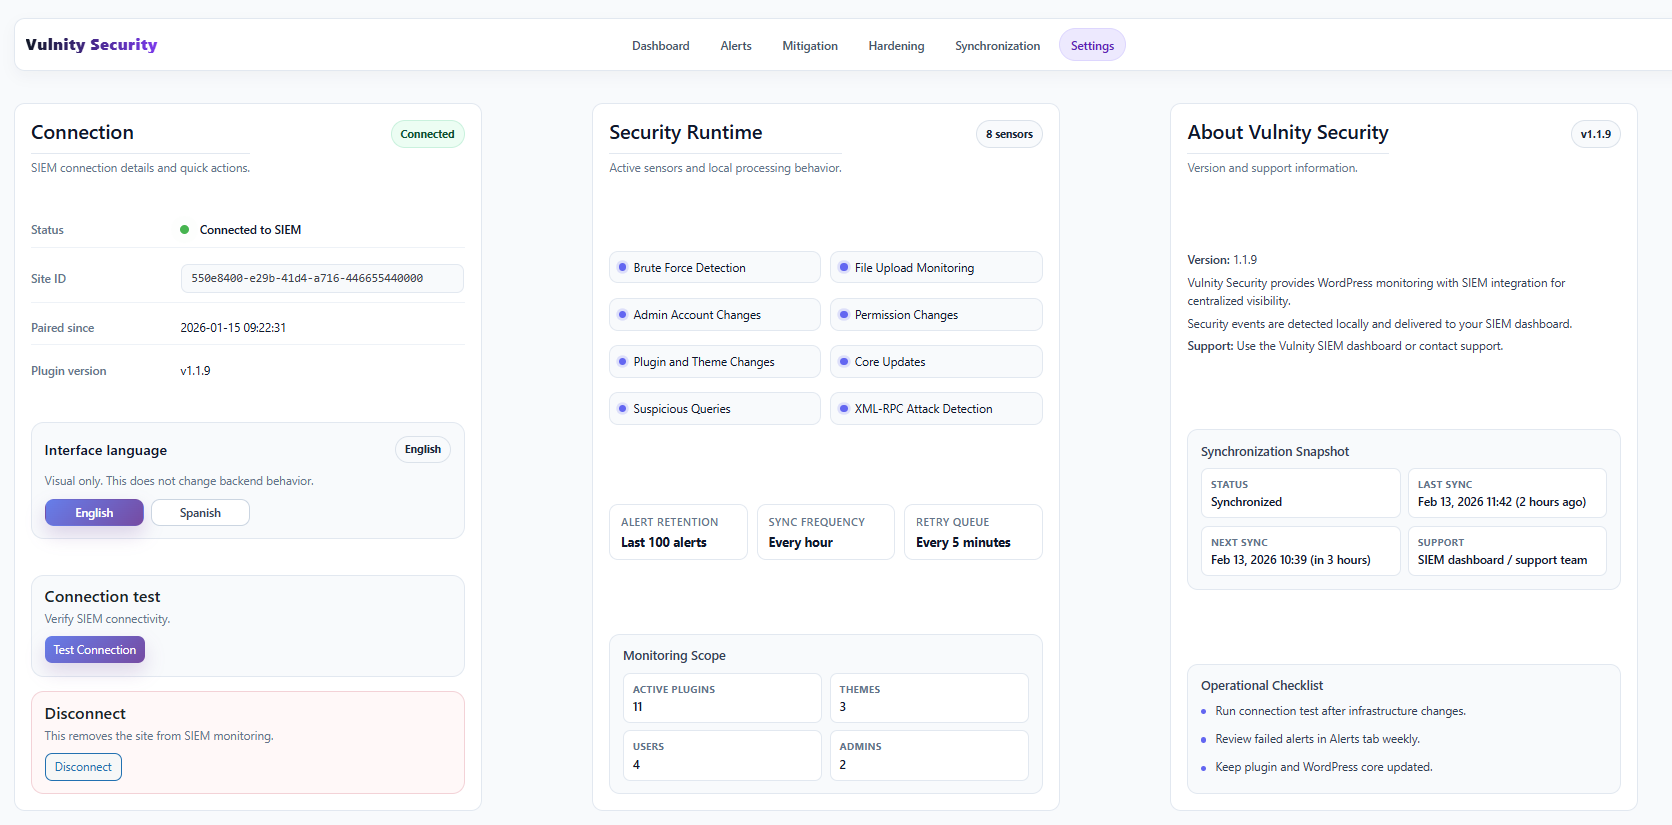
Task: Click the English language badge
Action: coord(423,450)
